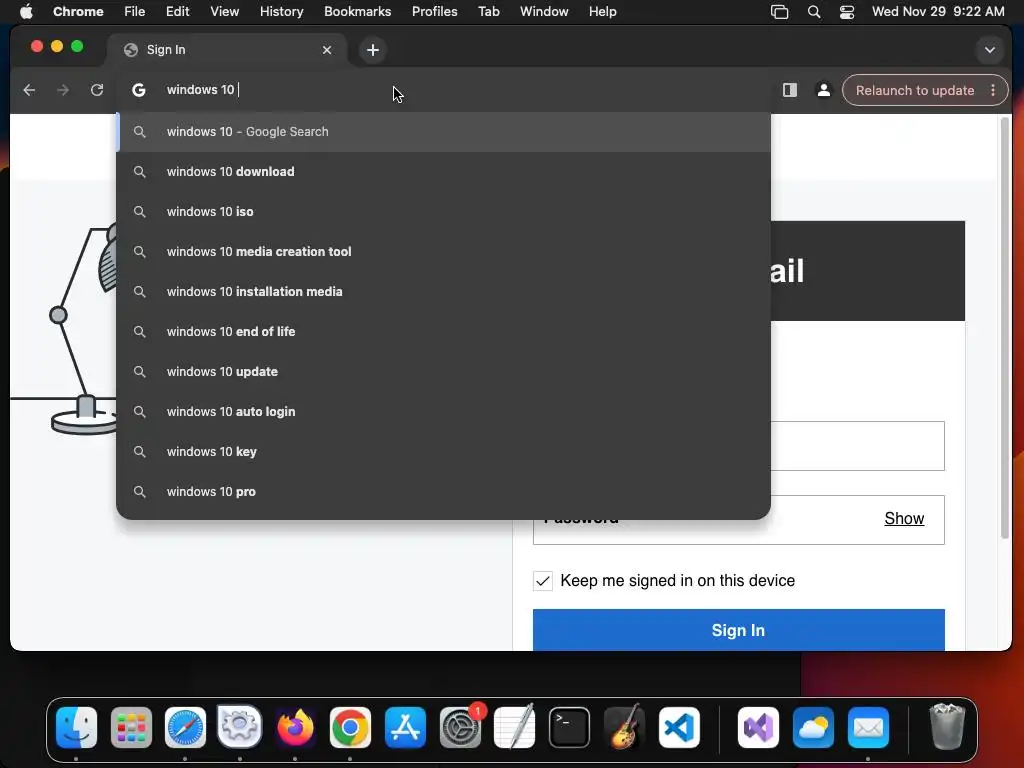Open Safari from the Dock

point(185,727)
